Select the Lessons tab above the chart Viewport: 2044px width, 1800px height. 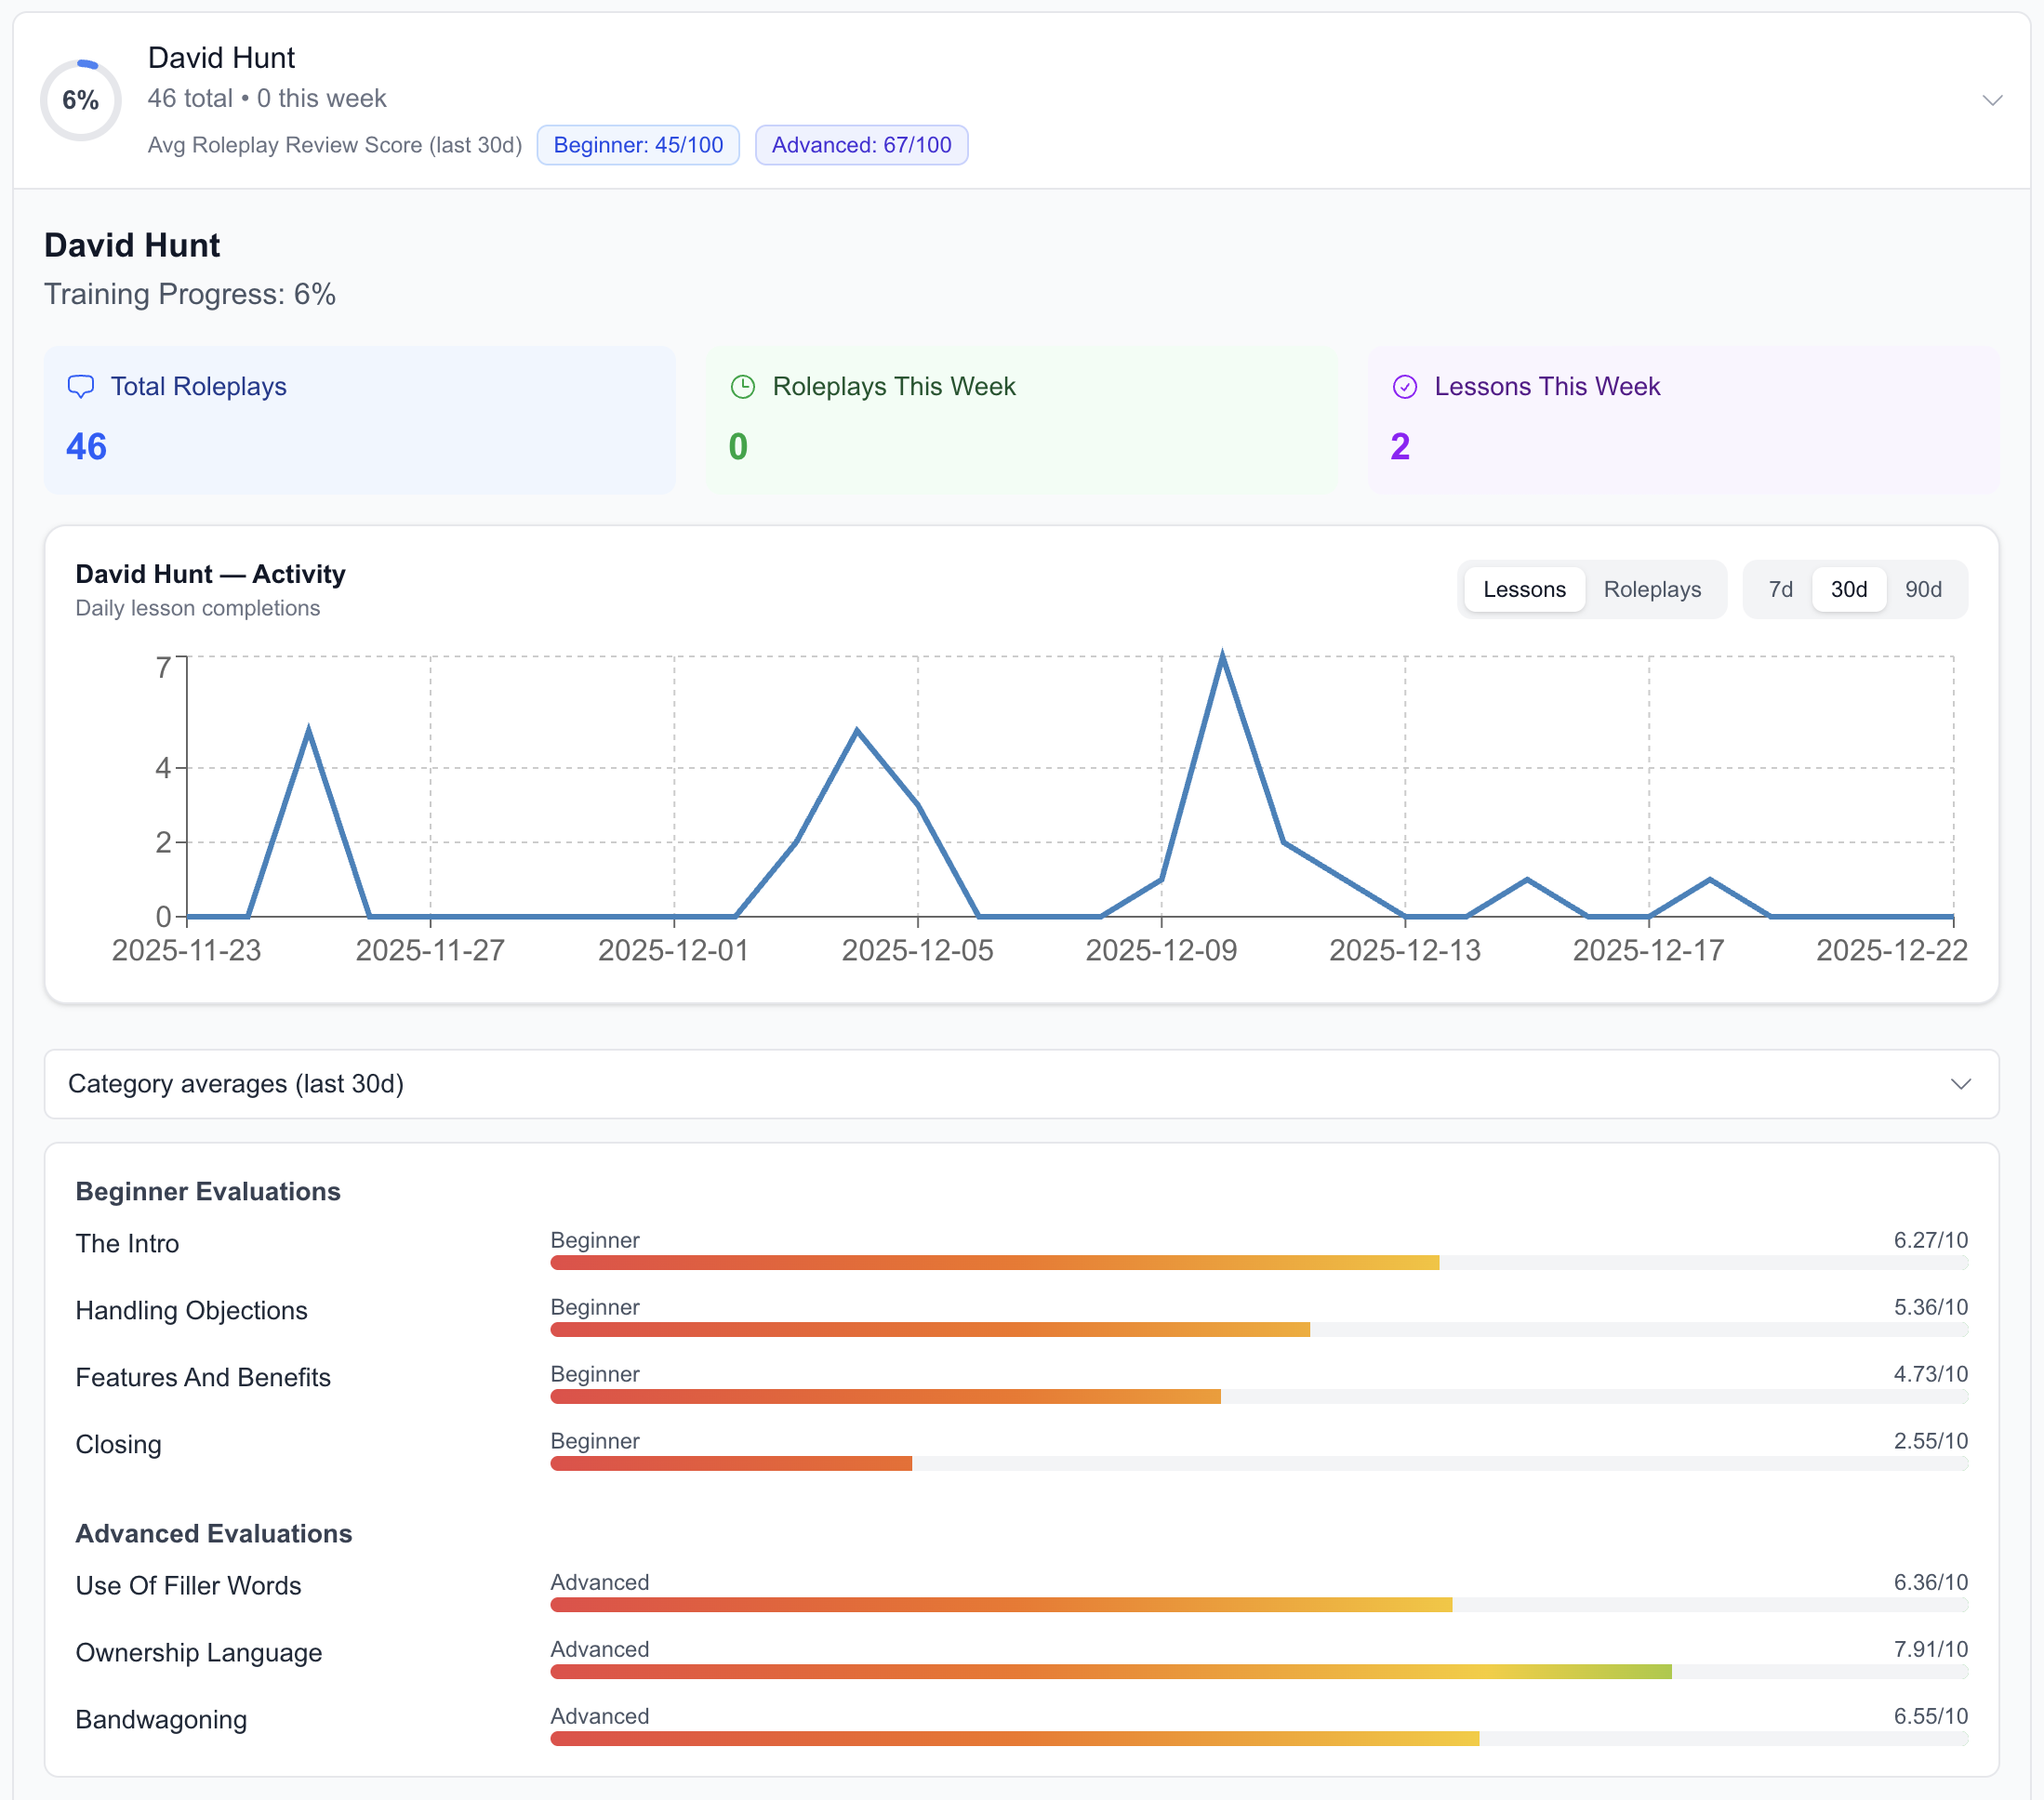1524,589
